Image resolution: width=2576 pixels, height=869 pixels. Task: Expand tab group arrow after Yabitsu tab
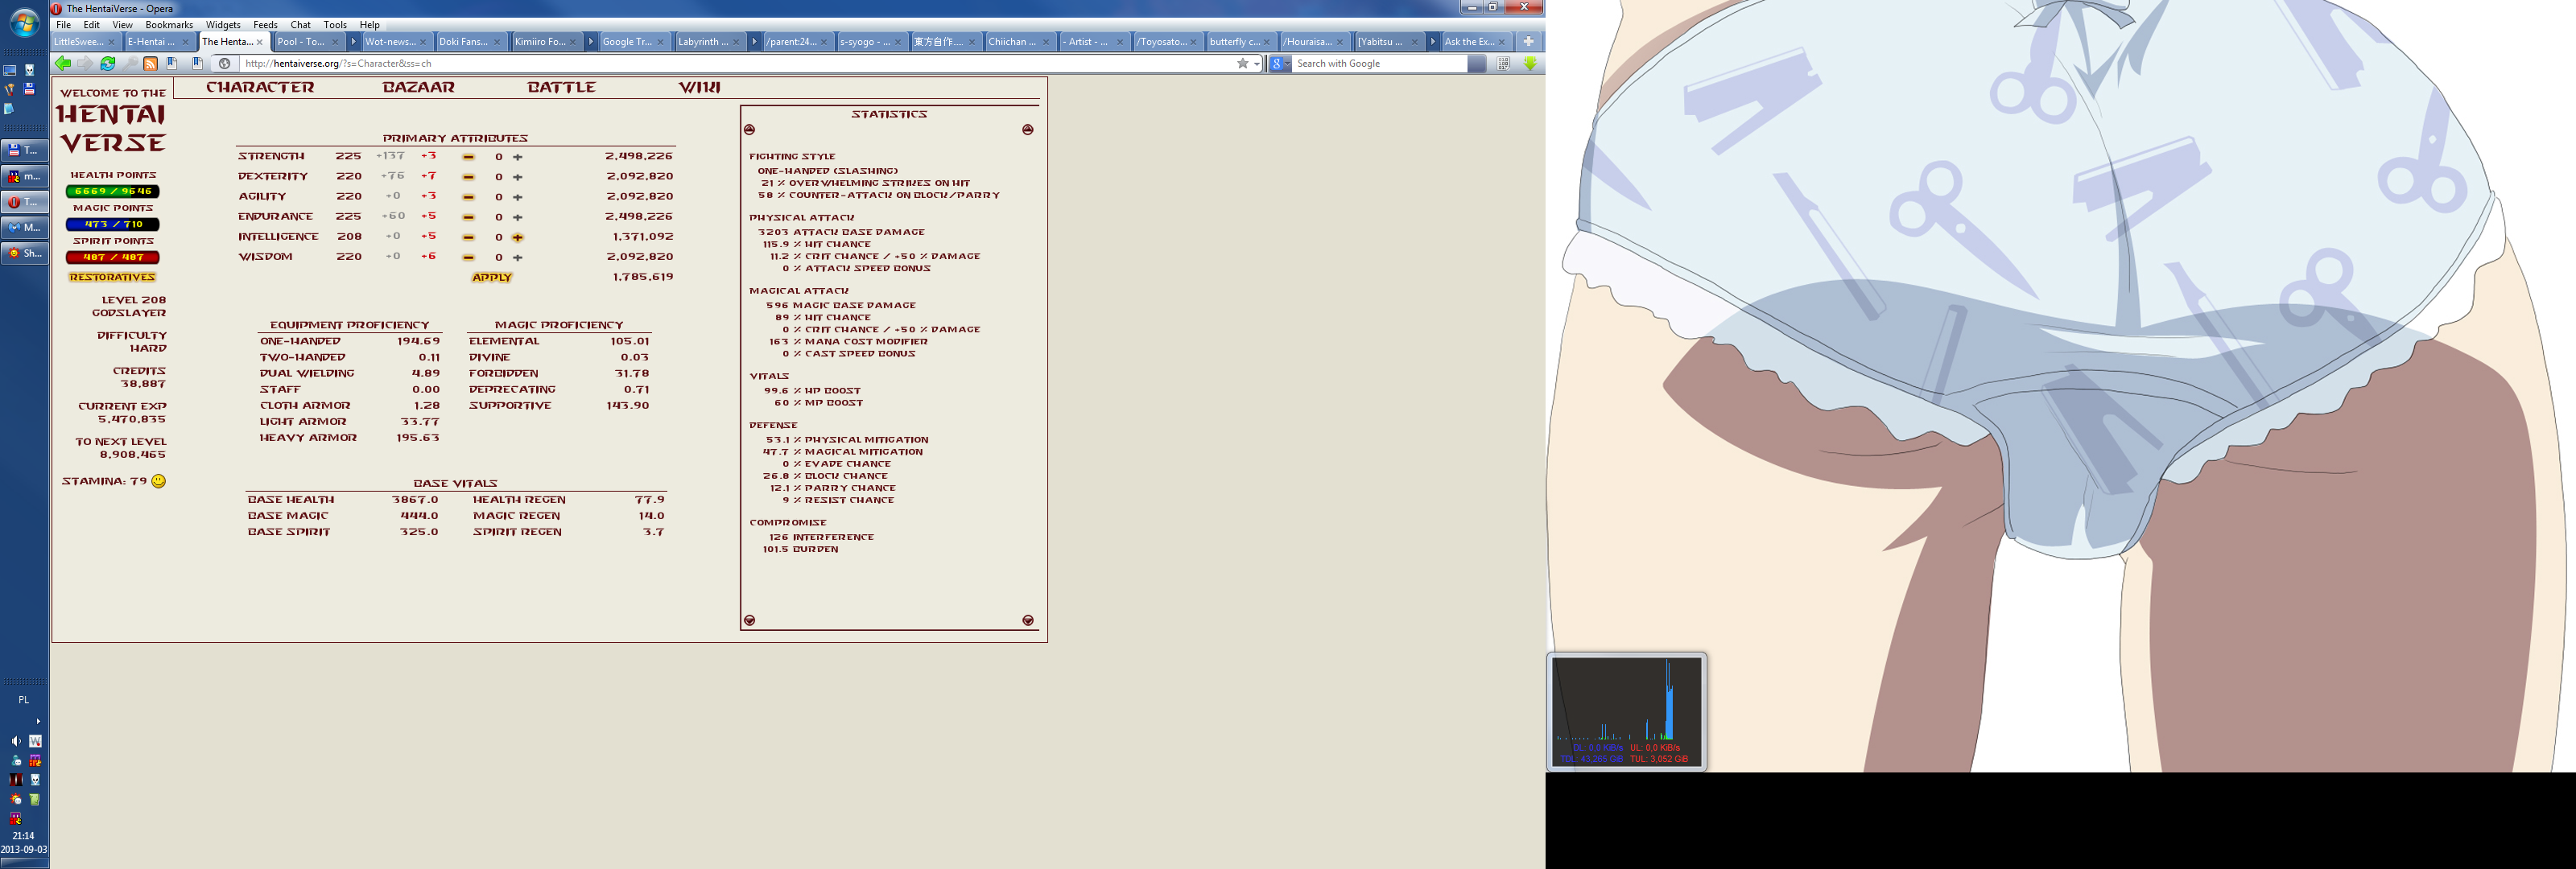(x=1432, y=42)
